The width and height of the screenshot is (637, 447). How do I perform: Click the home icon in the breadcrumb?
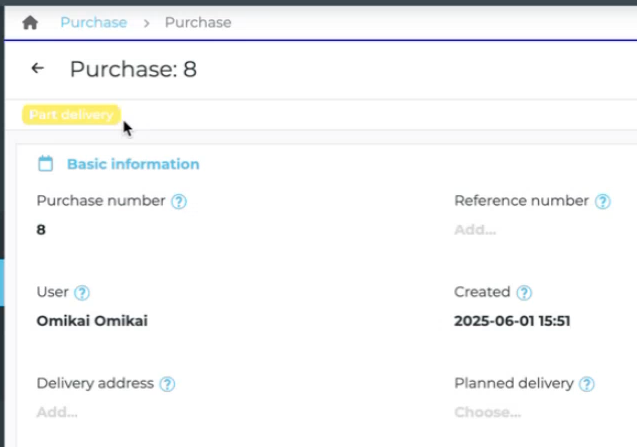pyautogui.click(x=30, y=22)
